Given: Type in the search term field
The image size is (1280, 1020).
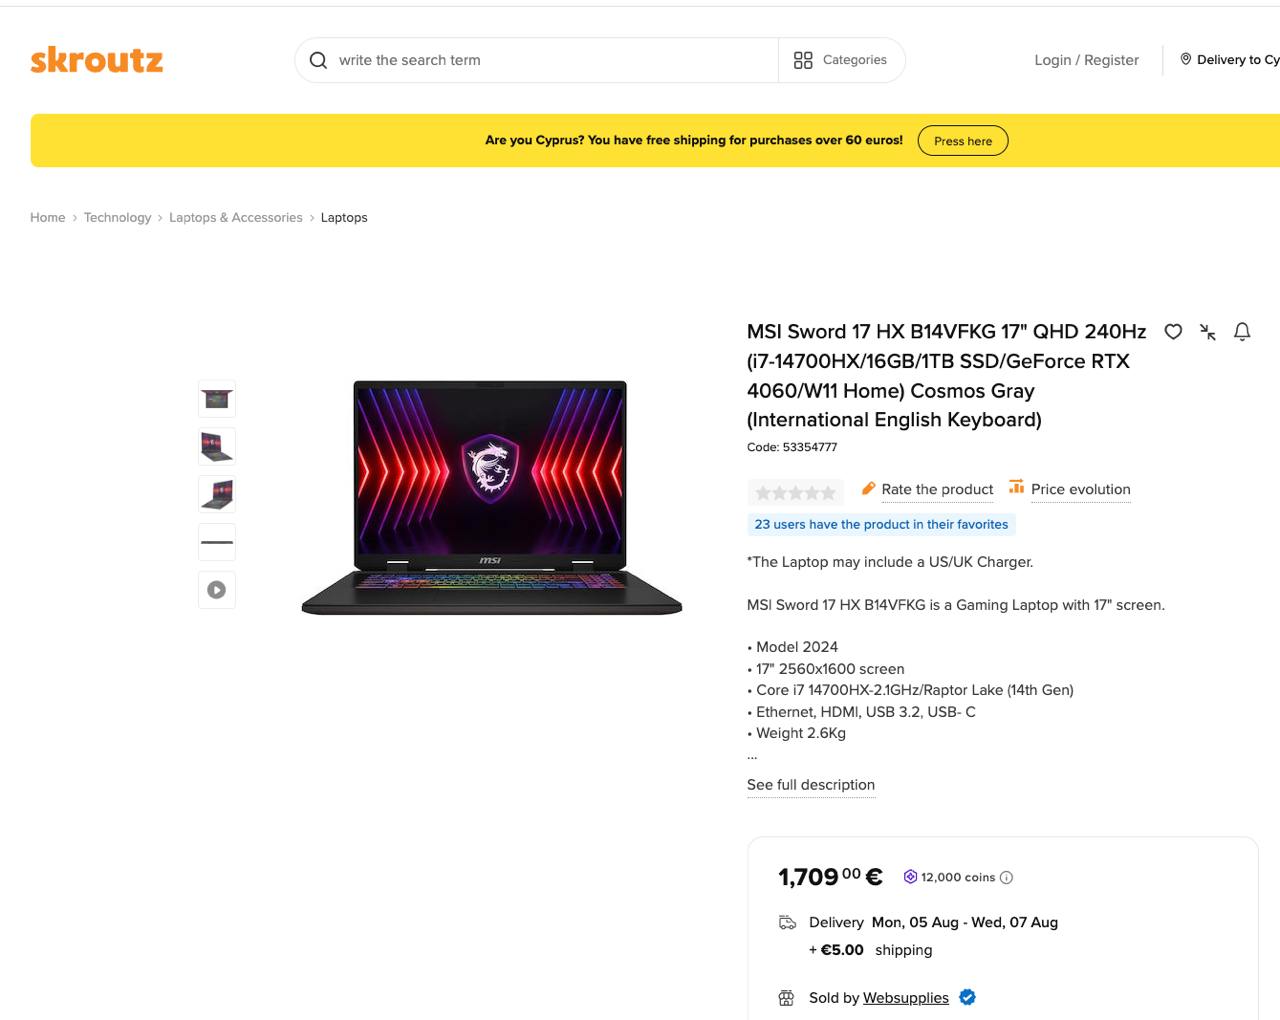Looking at the screenshot, I should pos(550,60).
